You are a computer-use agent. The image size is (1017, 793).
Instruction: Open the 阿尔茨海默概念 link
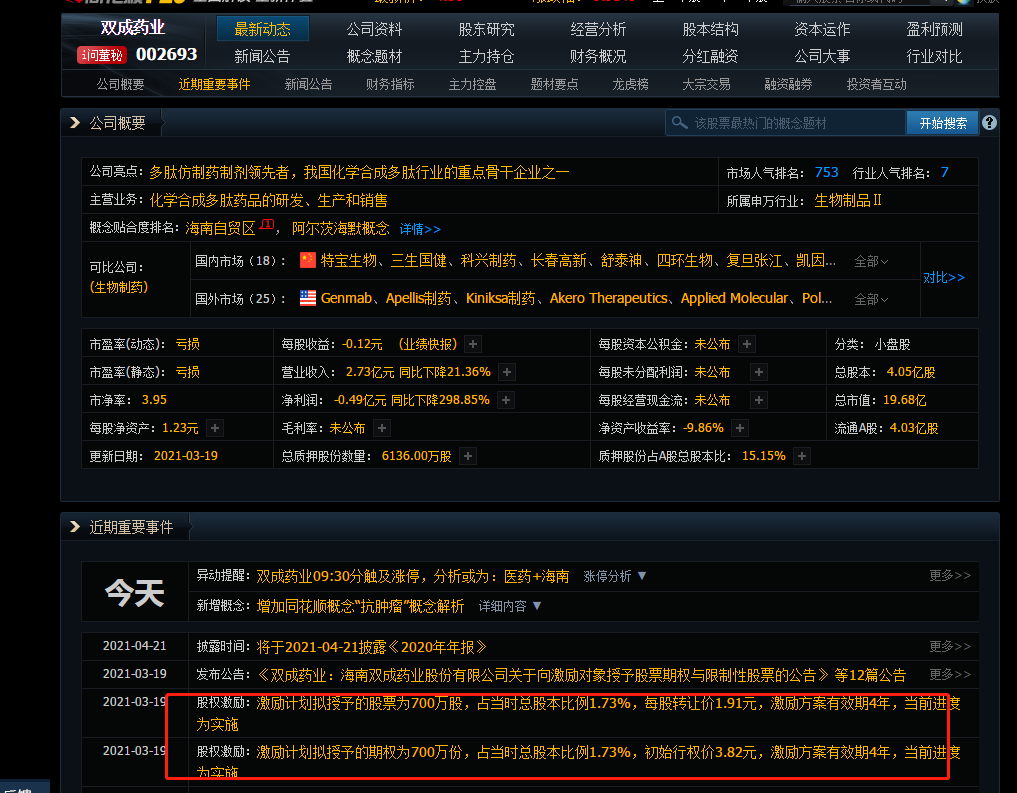[x=341, y=228]
